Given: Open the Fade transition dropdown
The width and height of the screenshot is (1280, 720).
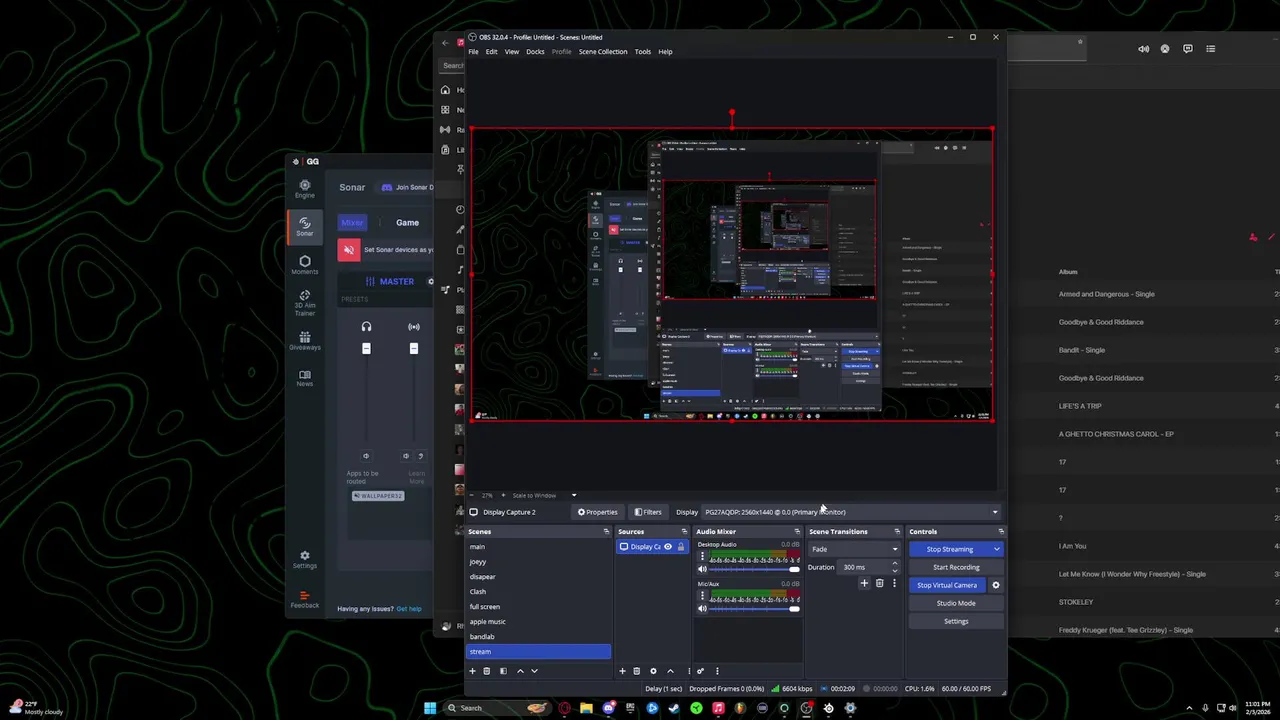Looking at the screenshot, I should (854, 549).
